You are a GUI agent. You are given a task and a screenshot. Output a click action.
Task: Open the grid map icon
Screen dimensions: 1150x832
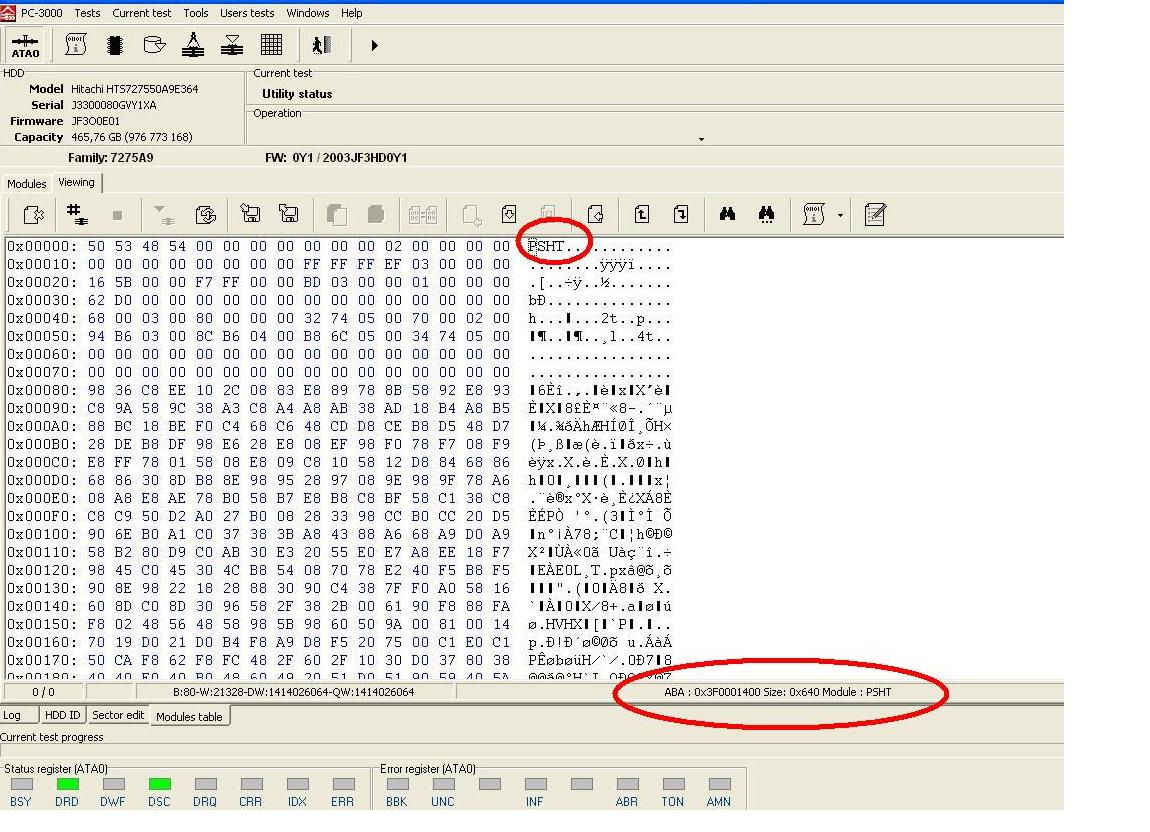(x=271, y=45)
